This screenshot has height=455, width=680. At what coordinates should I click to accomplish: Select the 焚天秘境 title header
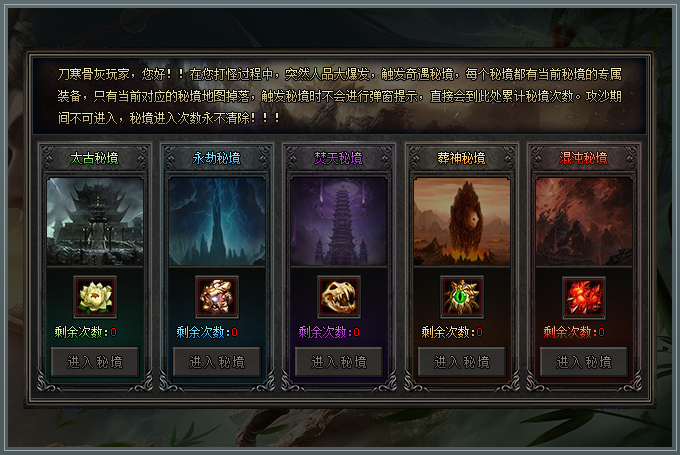tap(338, 158)
